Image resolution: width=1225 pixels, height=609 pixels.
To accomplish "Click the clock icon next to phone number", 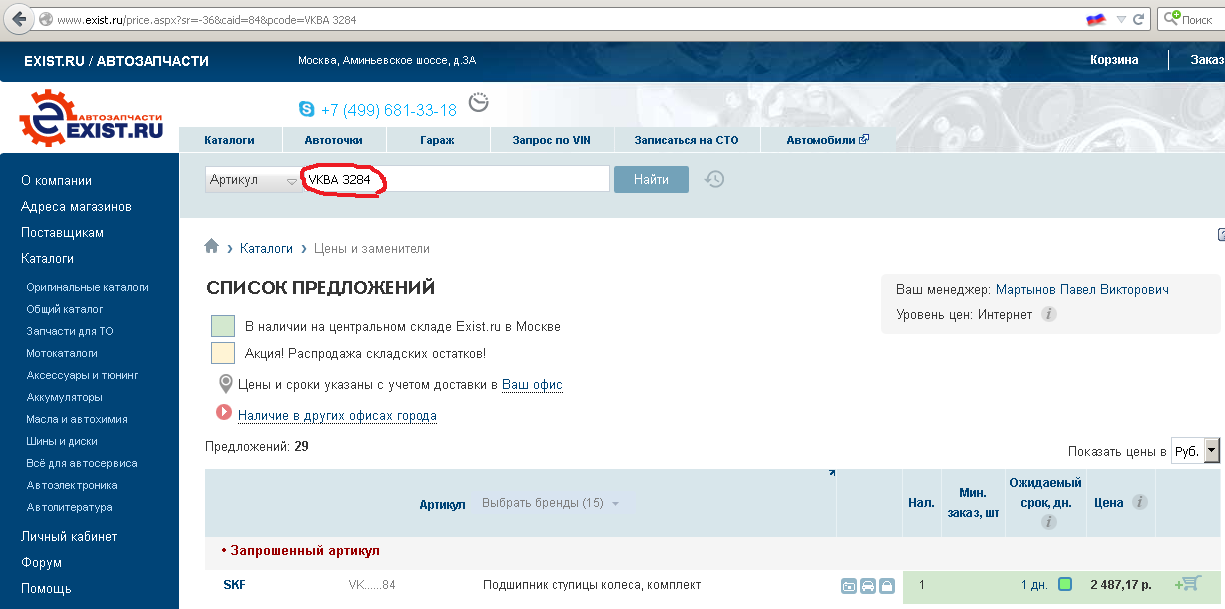I will point(478,104).
